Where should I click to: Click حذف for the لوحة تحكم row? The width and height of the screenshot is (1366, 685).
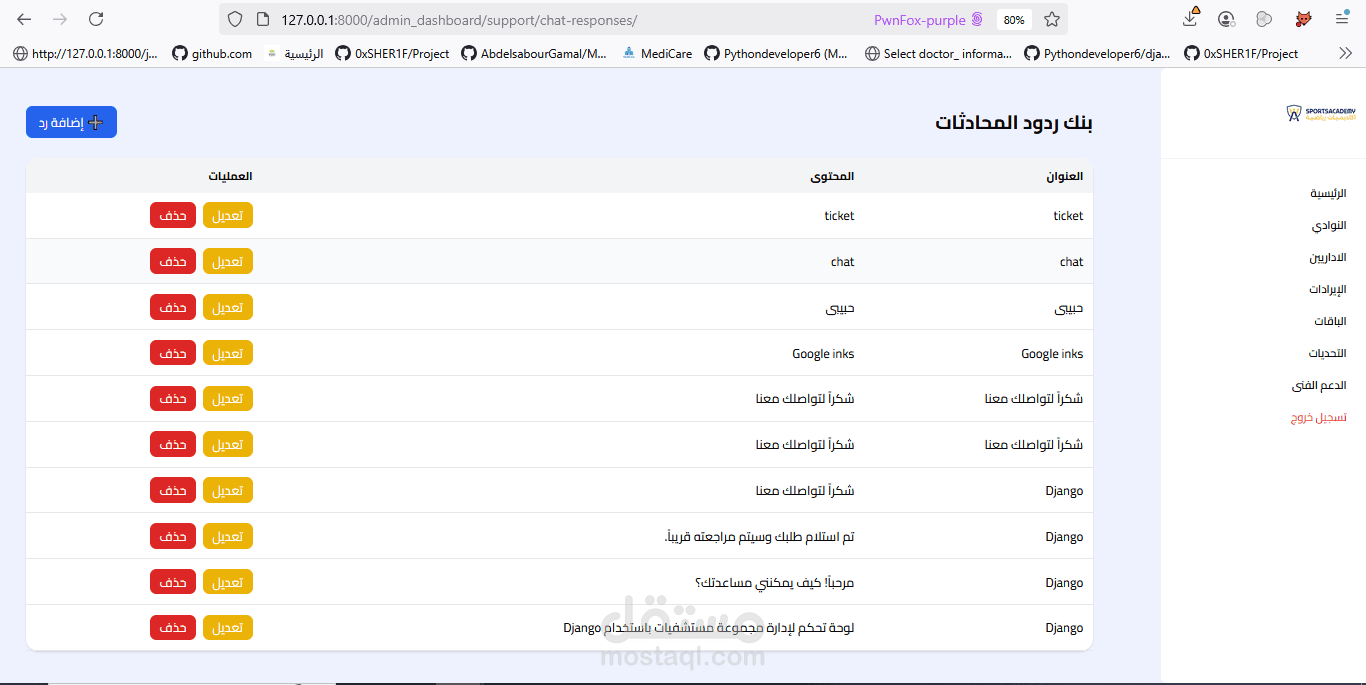pos(173,628)
